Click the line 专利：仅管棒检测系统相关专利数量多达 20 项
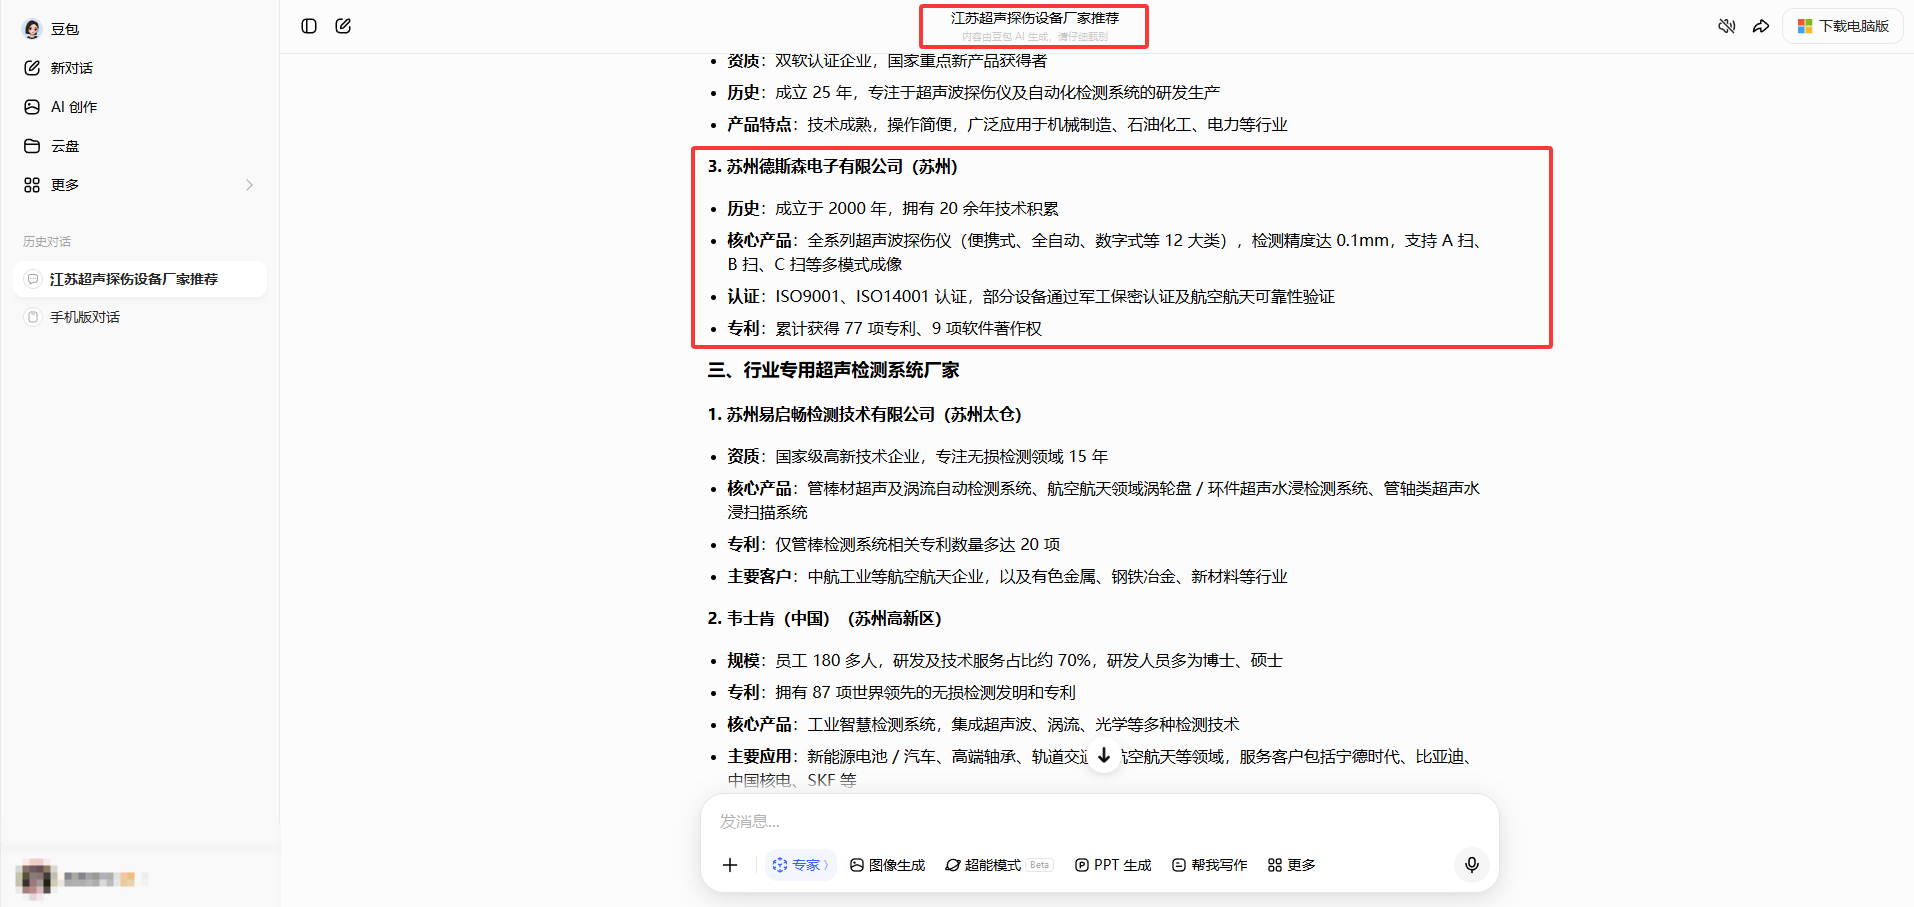Screen dimensions: 1914x907 [894, 545]
